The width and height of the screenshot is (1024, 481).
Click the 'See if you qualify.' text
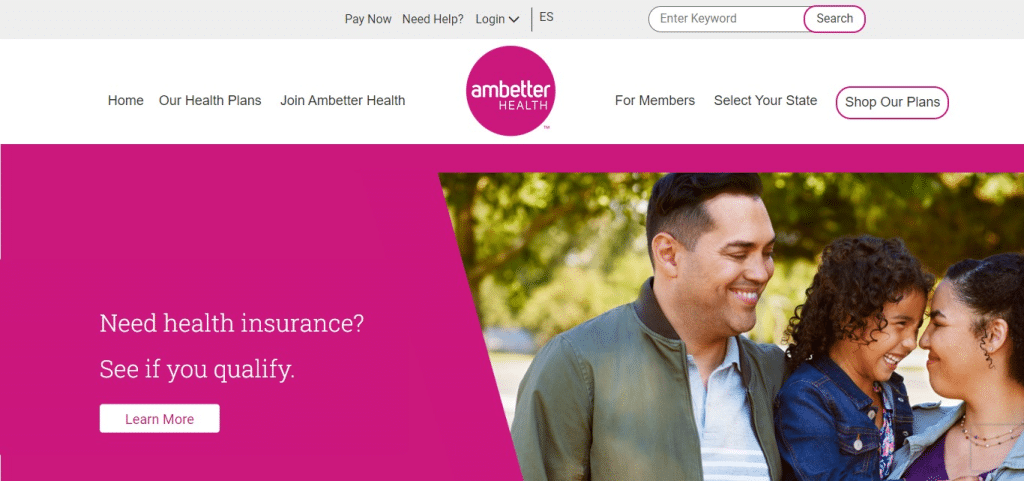pyautogui.click(x=197, y=369)
